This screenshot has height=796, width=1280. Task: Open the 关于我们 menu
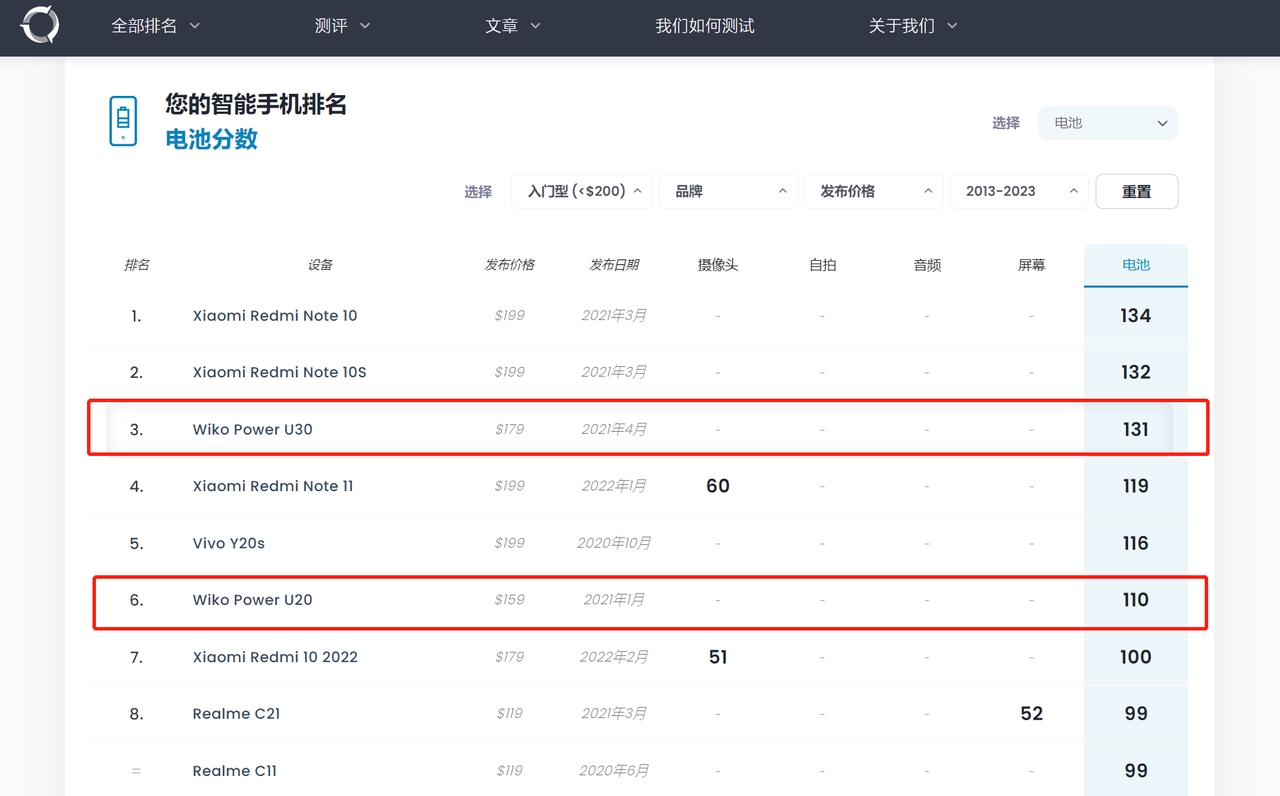tap(913, 26)
